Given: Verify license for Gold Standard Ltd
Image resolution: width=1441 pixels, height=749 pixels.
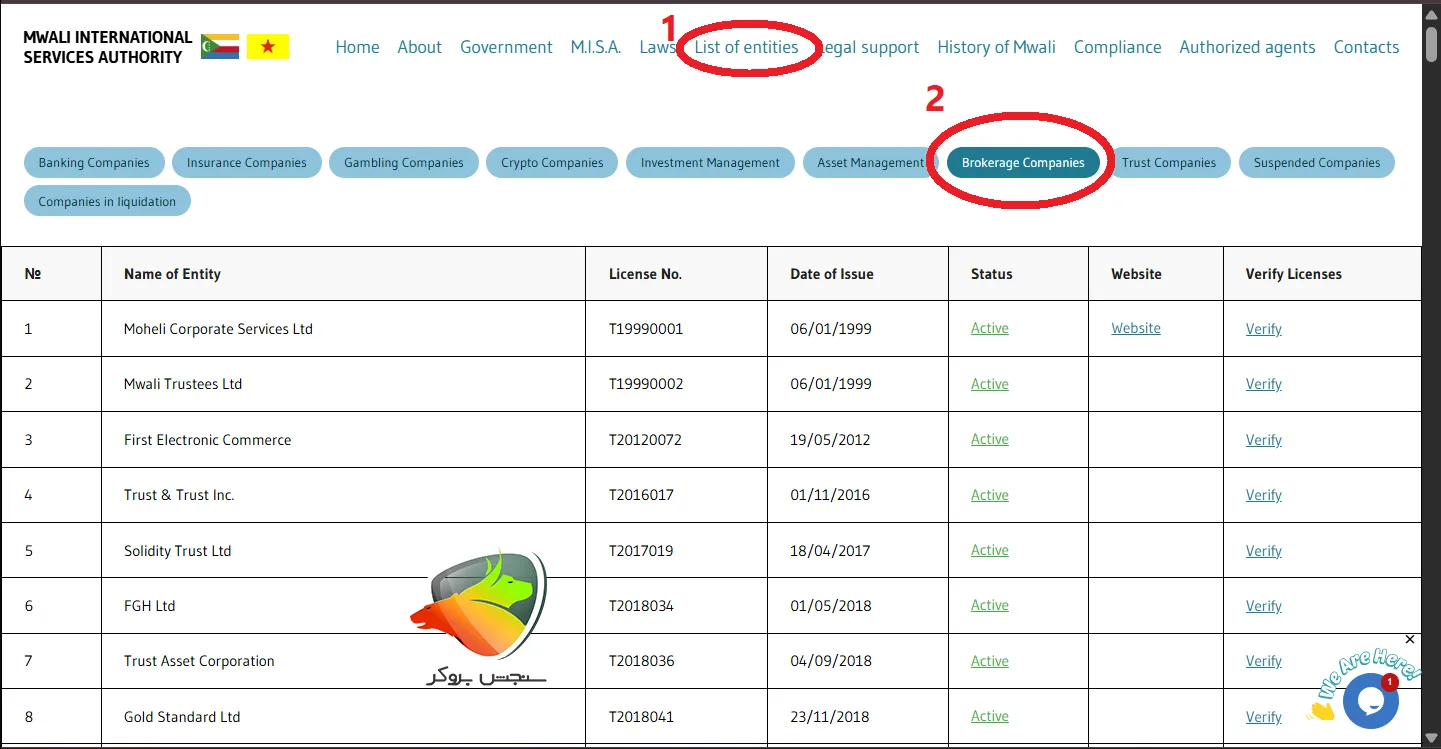Looking at the screenshot, I should click(x=1263, y=717).
